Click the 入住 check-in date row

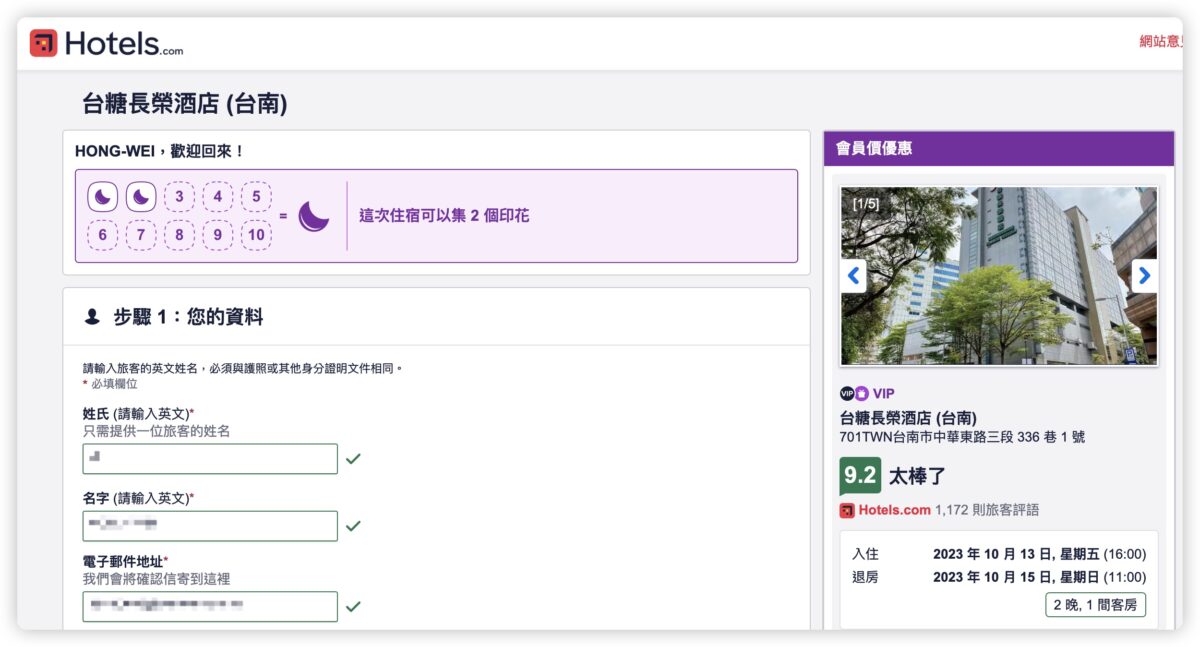(999, 554)
